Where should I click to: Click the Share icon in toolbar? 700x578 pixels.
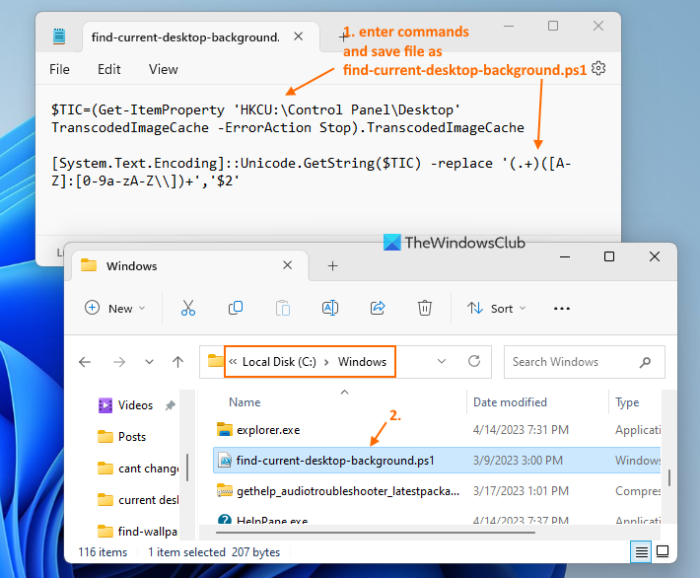pos(378,308)
